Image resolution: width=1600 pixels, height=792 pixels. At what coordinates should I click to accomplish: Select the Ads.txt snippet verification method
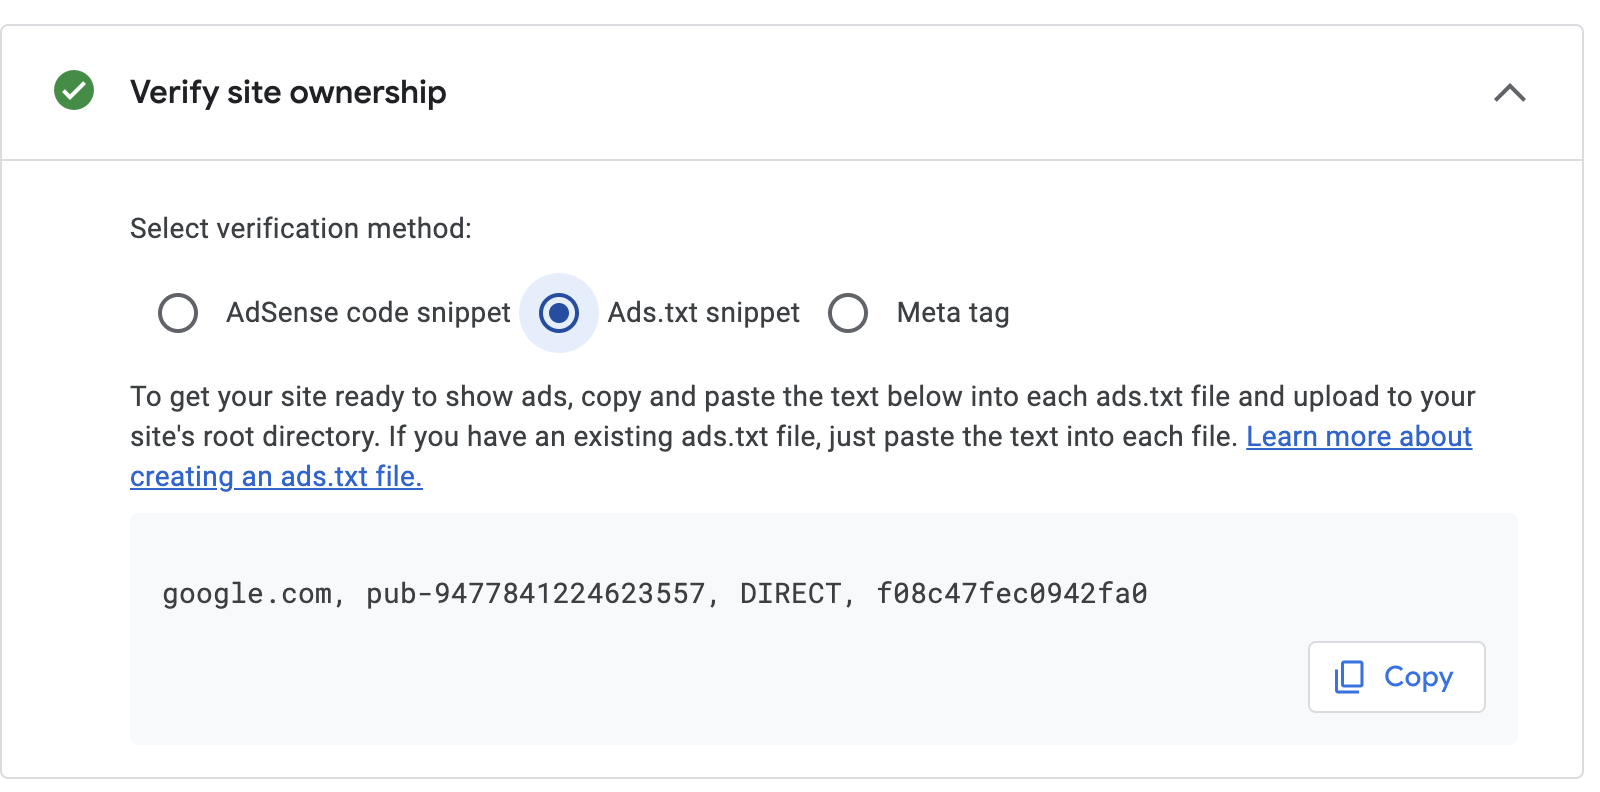[x=559, y=312]
